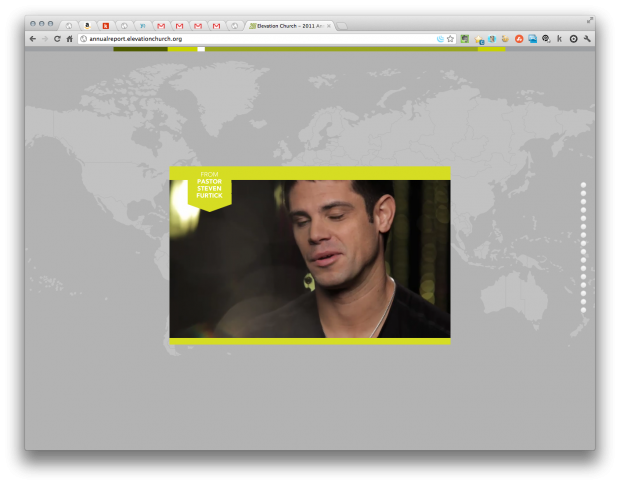Open a new tab
Viewport: 620px width, 485px height.
[x=342, y=26]
